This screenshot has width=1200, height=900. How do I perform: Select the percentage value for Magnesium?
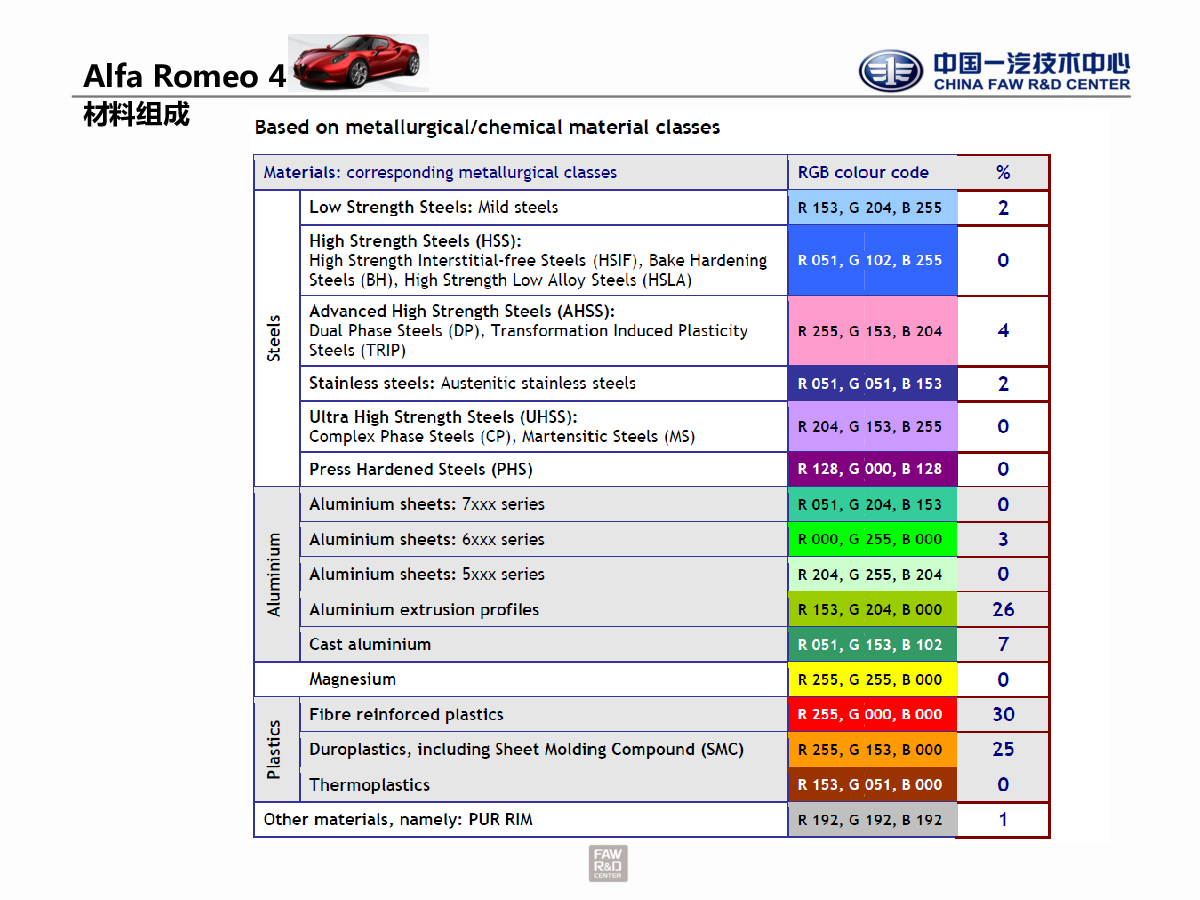[1003, 679]
